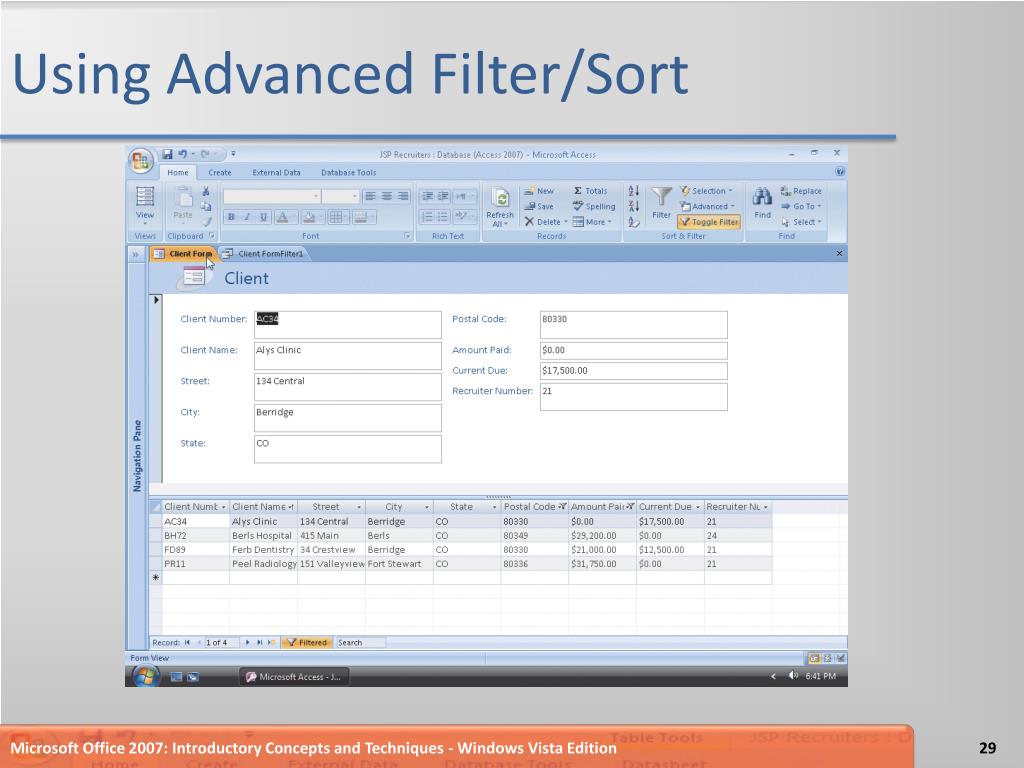Click the Sort Descending Z-A icon
The image size is (1024, 768).
(x=633, y=206)
